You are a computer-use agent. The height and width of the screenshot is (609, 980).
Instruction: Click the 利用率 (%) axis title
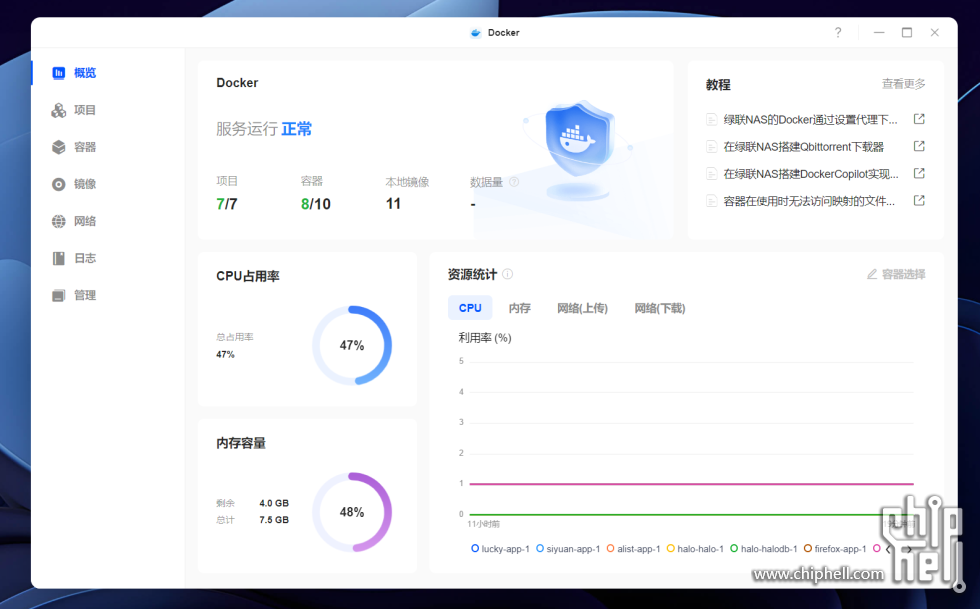(485, 338)
